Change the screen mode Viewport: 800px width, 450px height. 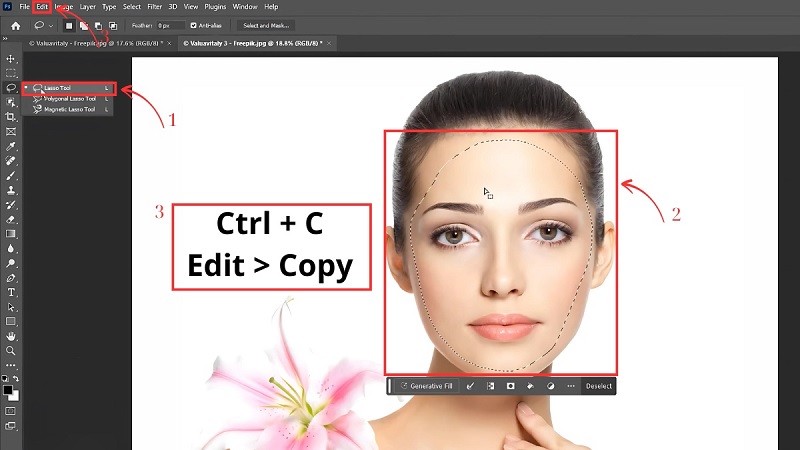coord(11,426)
